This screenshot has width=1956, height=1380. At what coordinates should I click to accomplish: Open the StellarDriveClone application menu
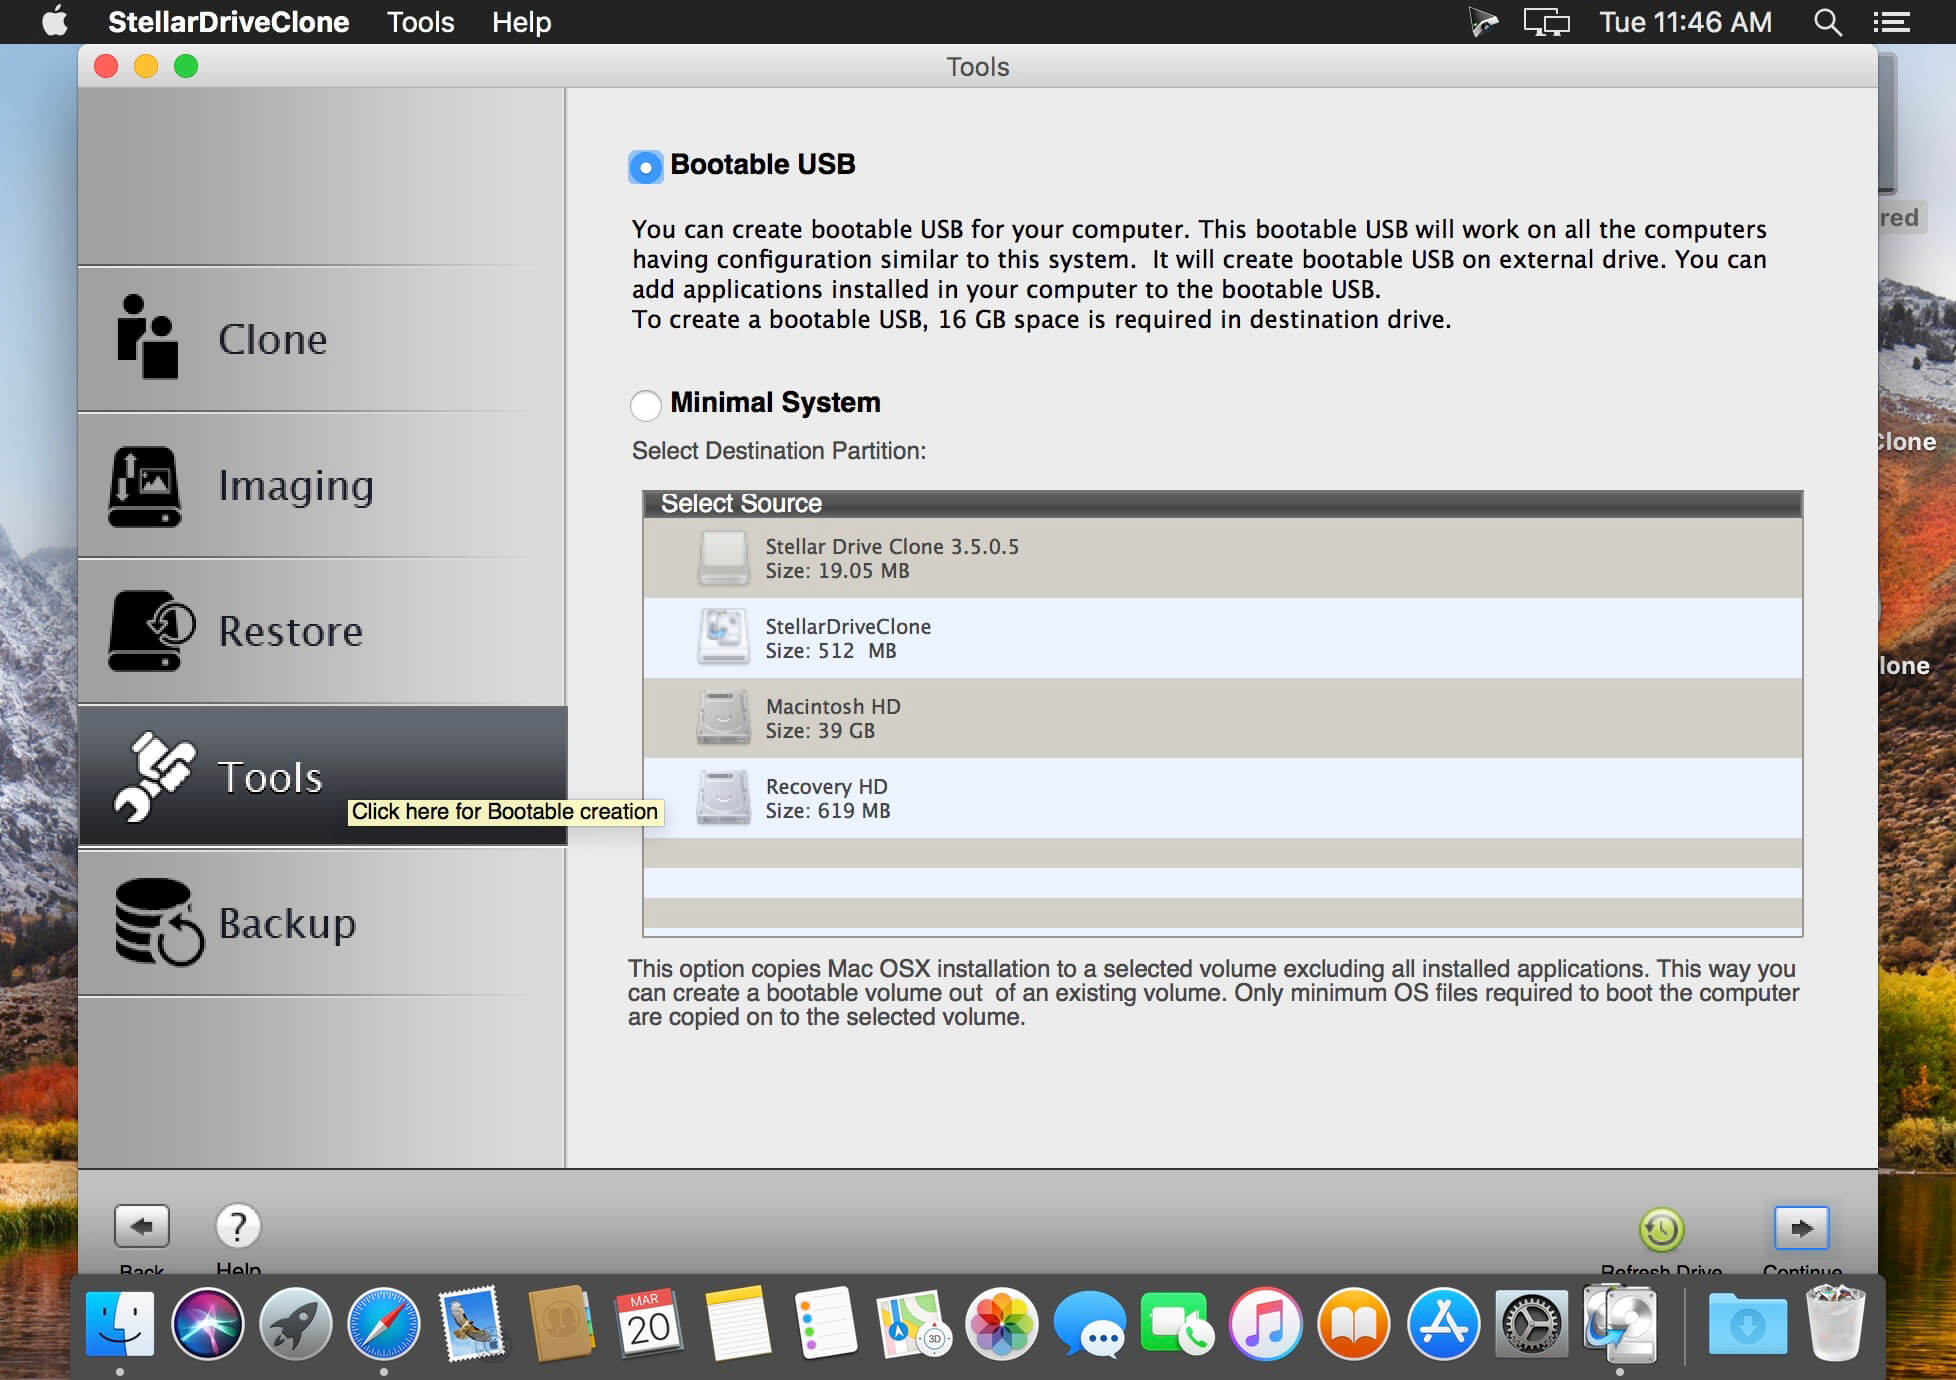pyautogui.click(x=228, y=22)
